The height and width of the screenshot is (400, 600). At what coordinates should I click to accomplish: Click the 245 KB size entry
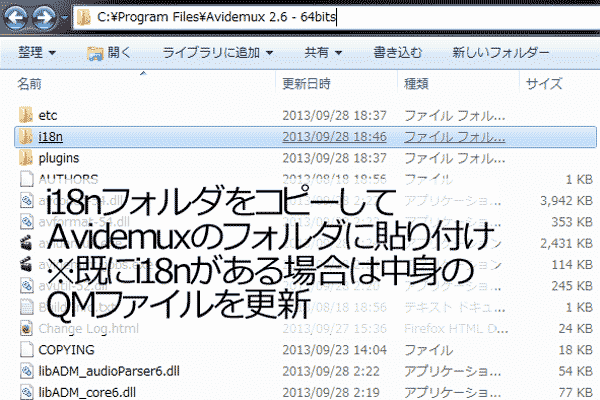(572, 286)
